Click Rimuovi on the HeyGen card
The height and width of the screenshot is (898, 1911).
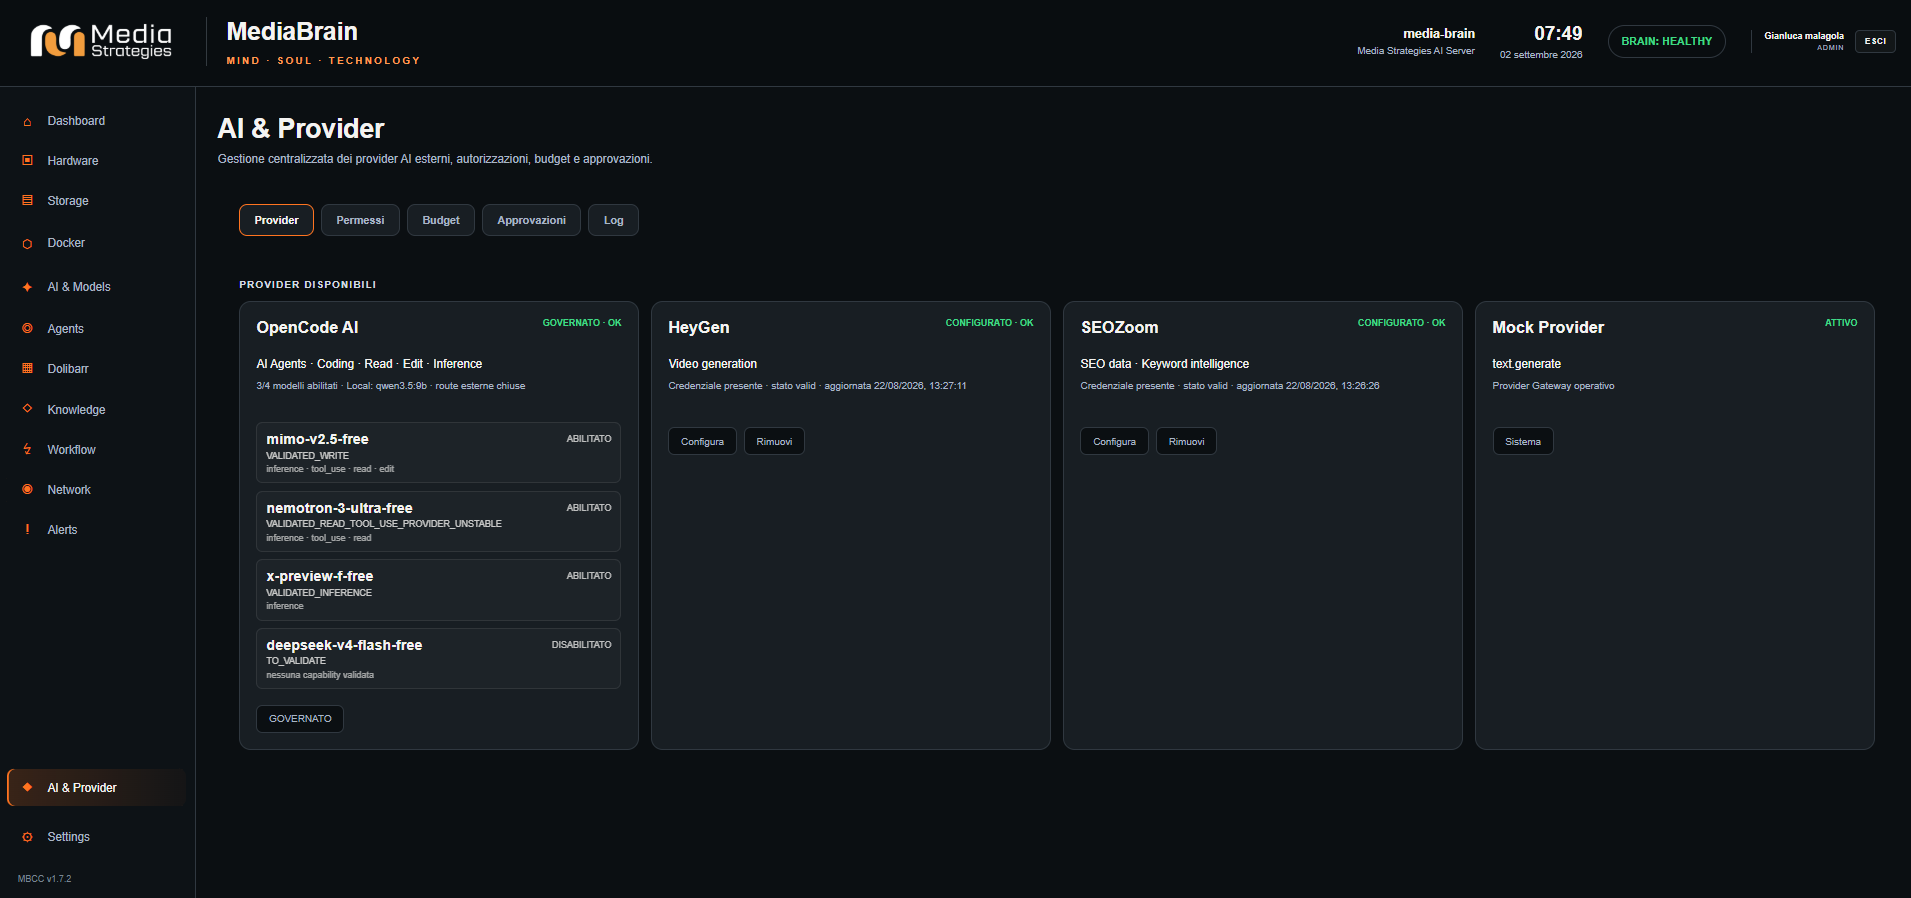tap(774, 441)
